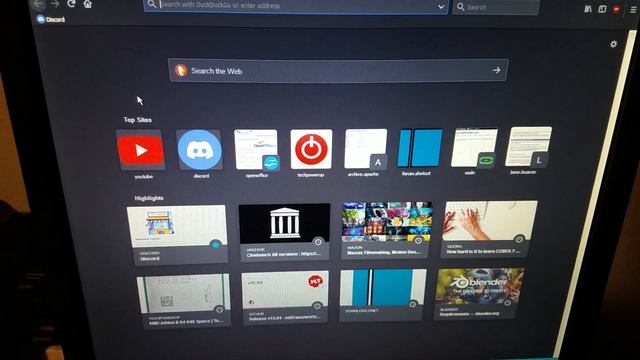
Task: Open the hamburger application menu
Action: point(633,10)
